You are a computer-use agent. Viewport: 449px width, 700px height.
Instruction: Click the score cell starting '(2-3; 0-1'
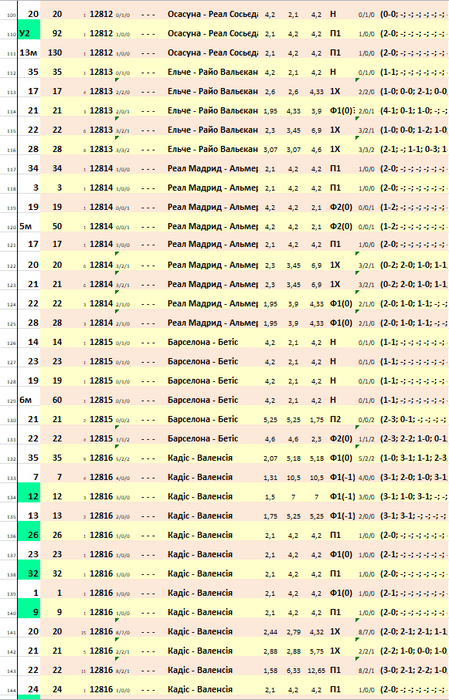pyautogui.click(x=414, y=419)
